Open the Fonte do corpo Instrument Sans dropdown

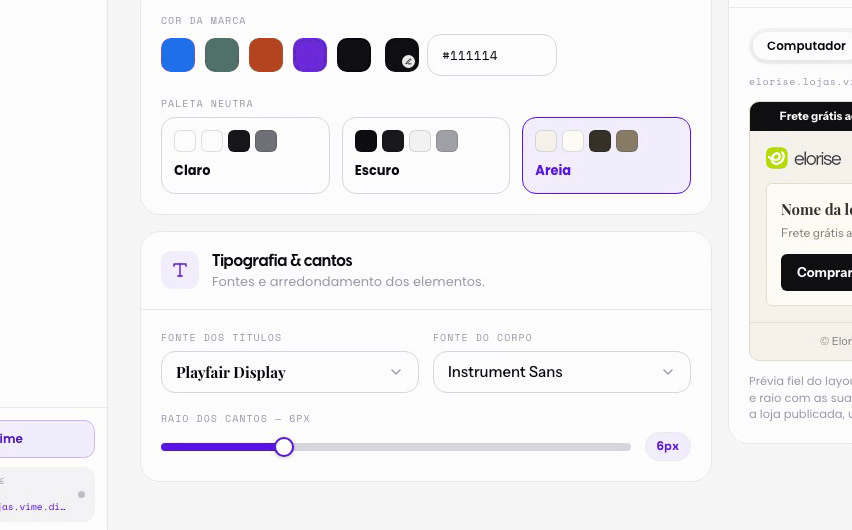562,372
